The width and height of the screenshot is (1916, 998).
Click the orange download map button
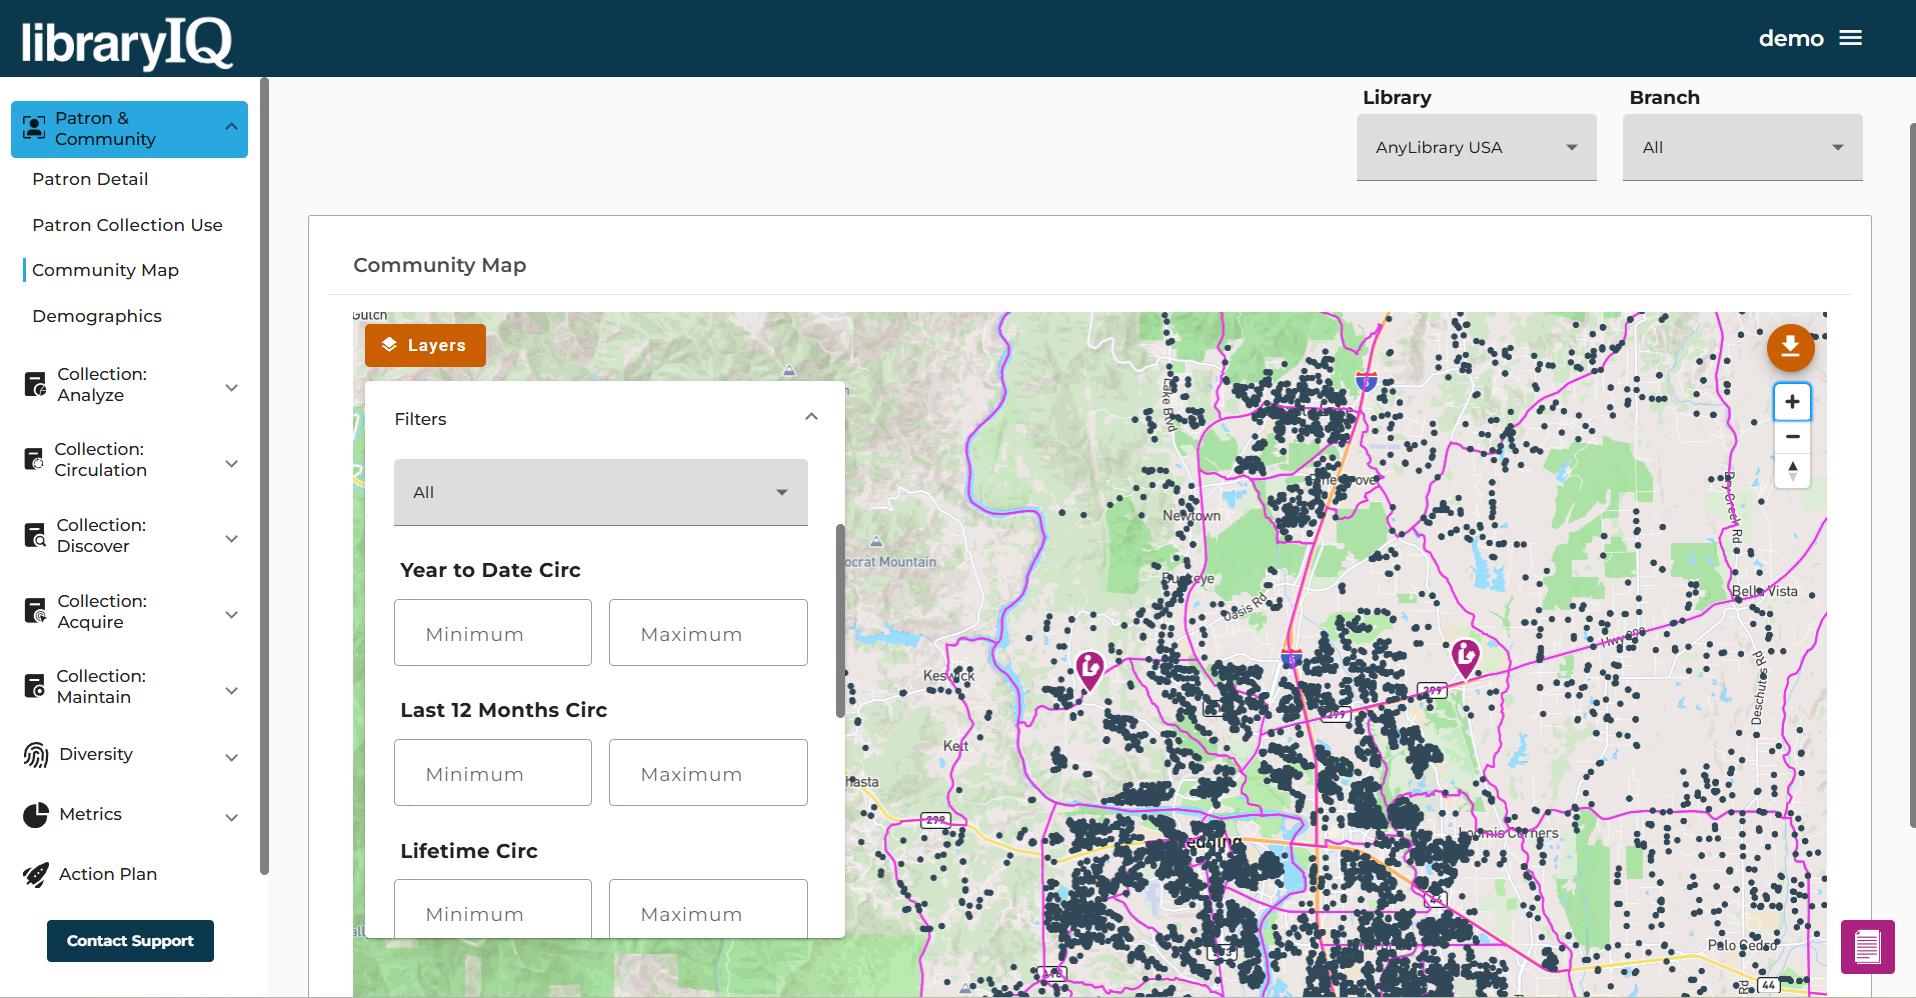1790,347
